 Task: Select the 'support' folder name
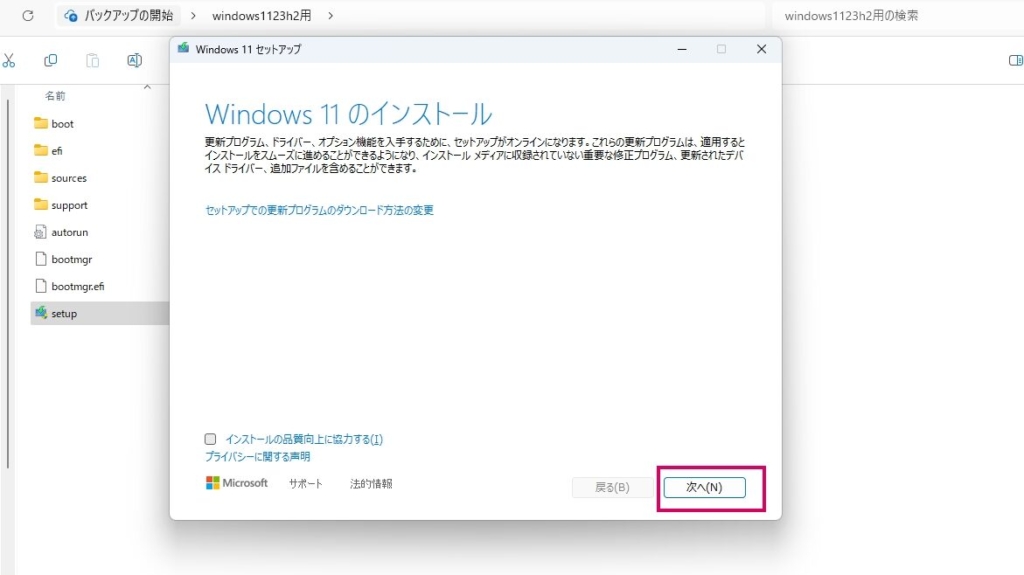coord(69,205)
